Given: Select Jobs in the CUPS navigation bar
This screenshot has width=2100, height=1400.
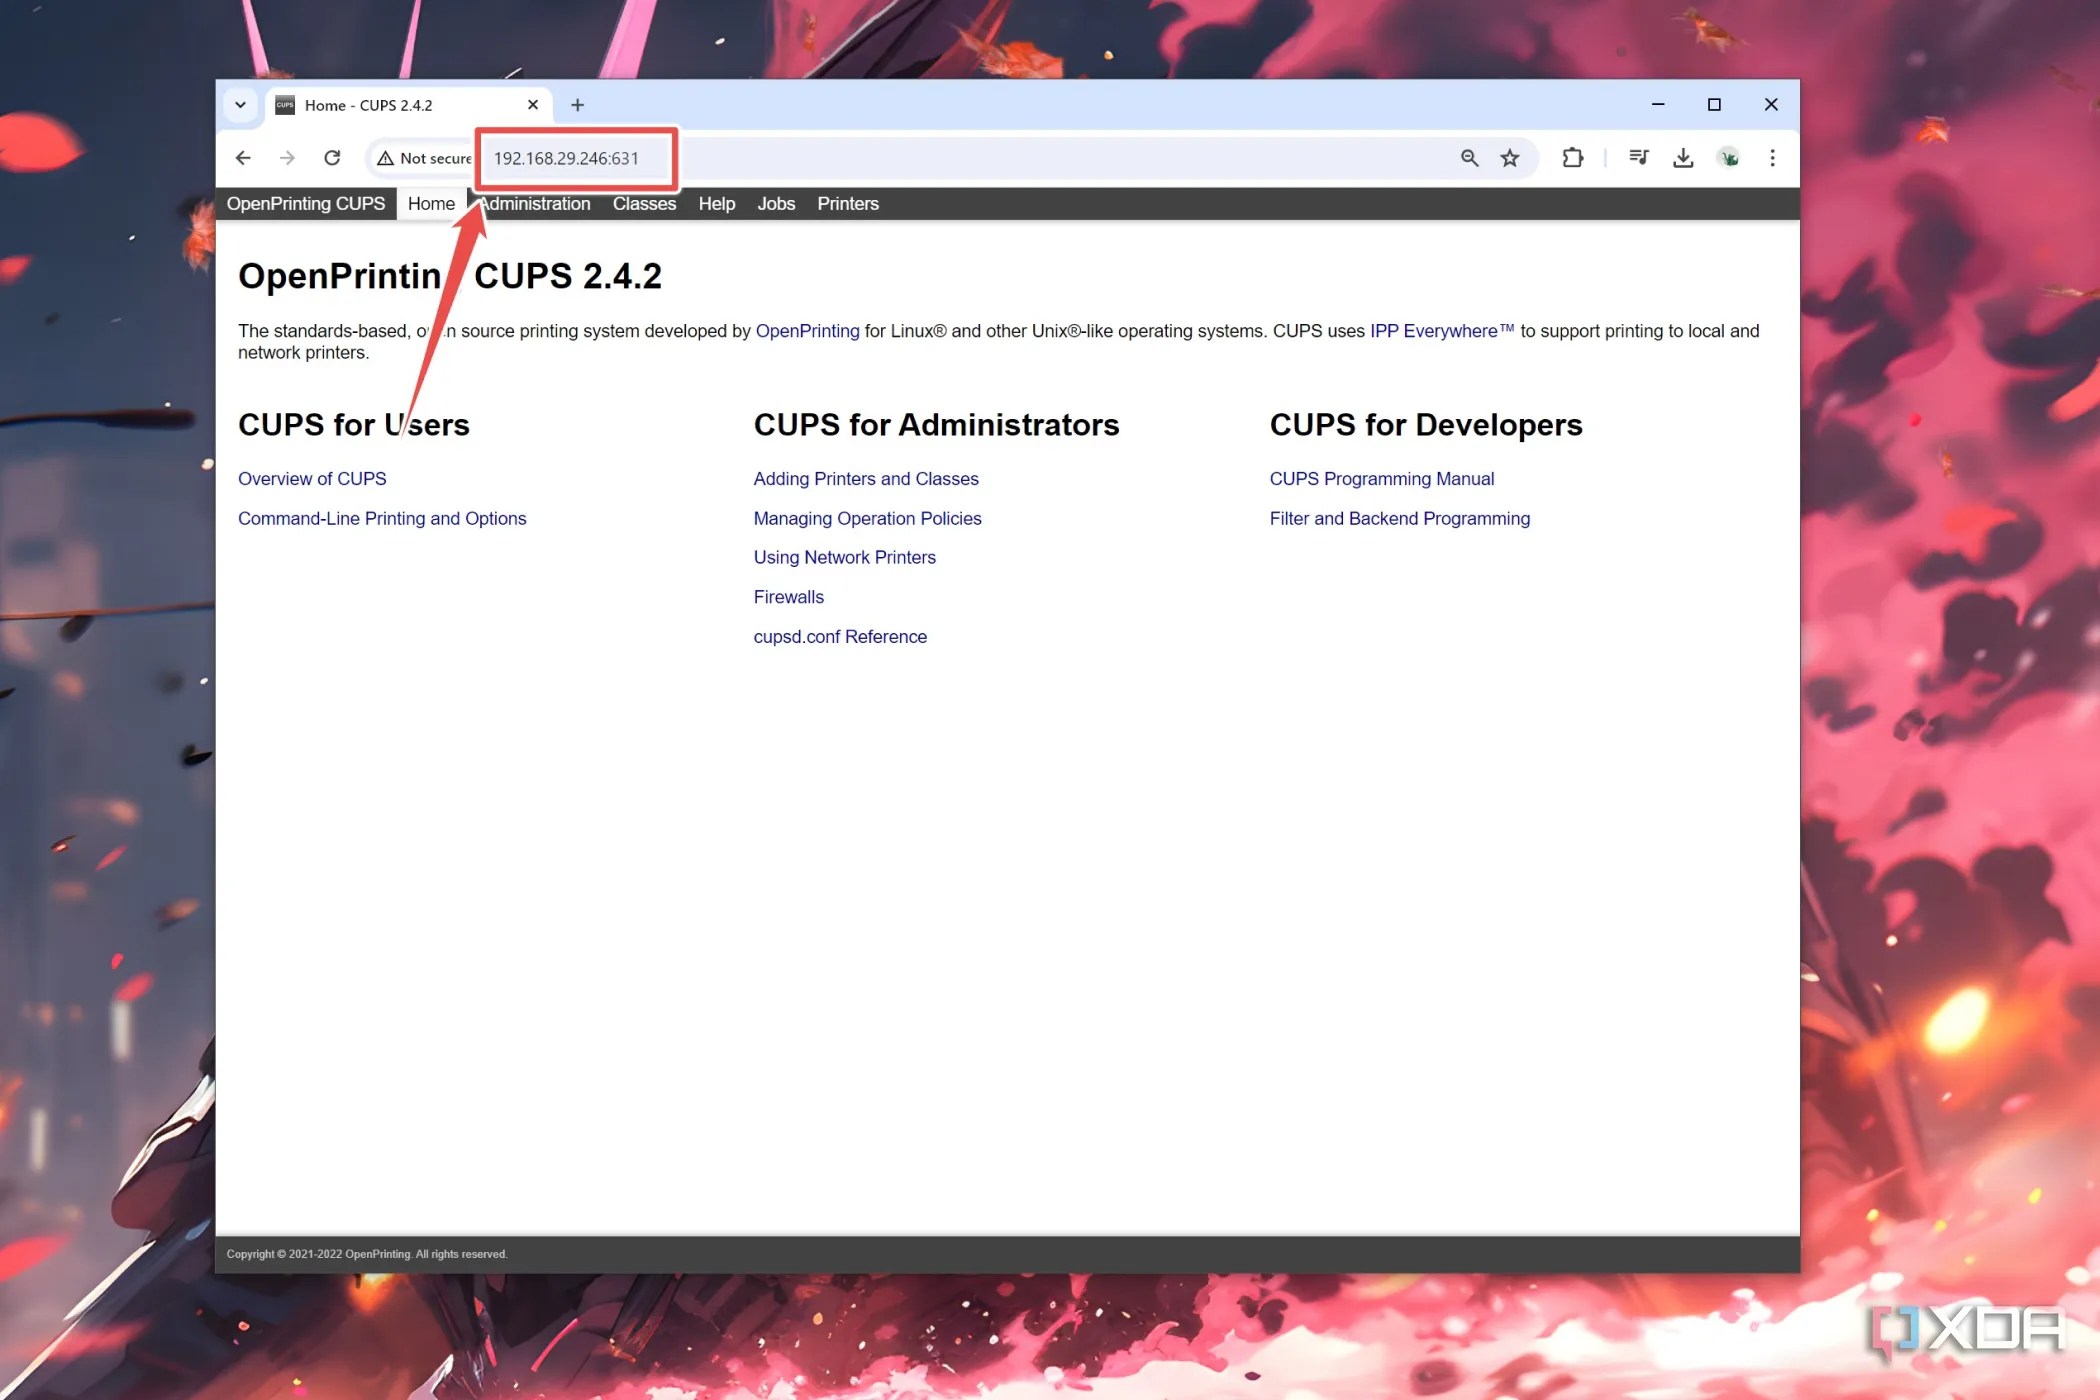Looking at the screenshot, I should click(x=776, y=203).
